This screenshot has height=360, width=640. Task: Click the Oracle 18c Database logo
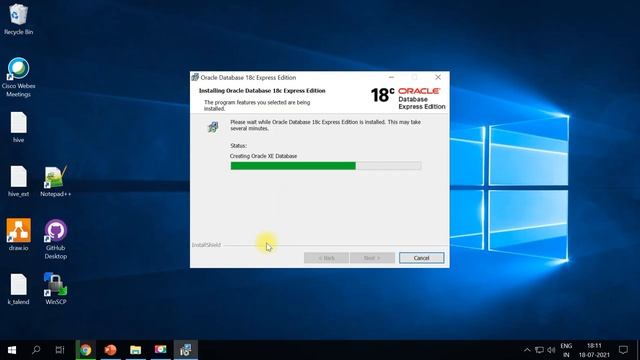tap(408, 98)
